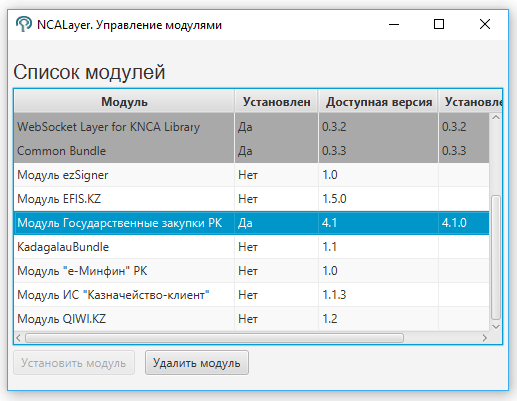Select 'Модуль Государственные закупки РК' row
This screenshot has width=517, height=401.
tap(252, 223)
